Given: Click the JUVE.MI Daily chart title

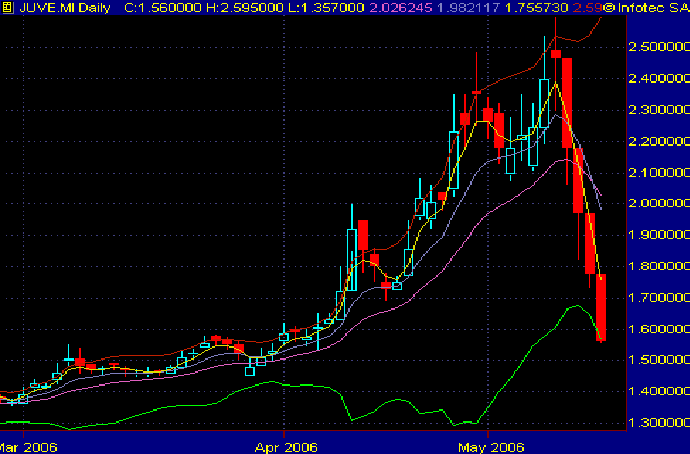Looking at the screenshot, I should tap(65, 7).
